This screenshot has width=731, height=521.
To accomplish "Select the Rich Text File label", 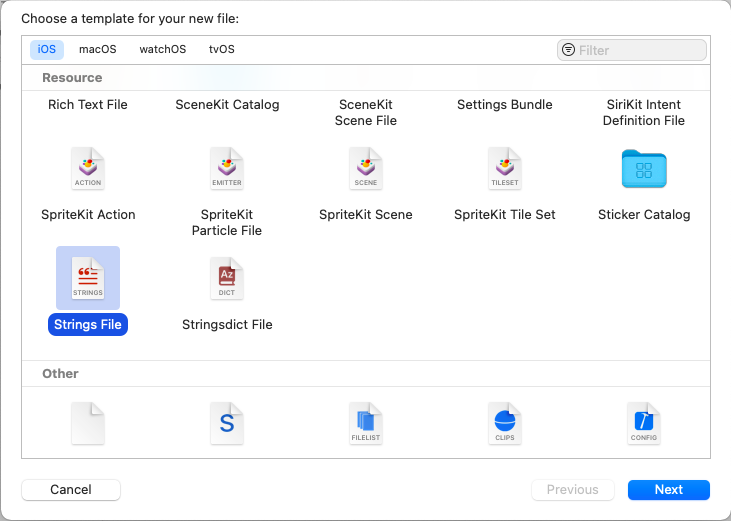I will (x=88, y=104).
